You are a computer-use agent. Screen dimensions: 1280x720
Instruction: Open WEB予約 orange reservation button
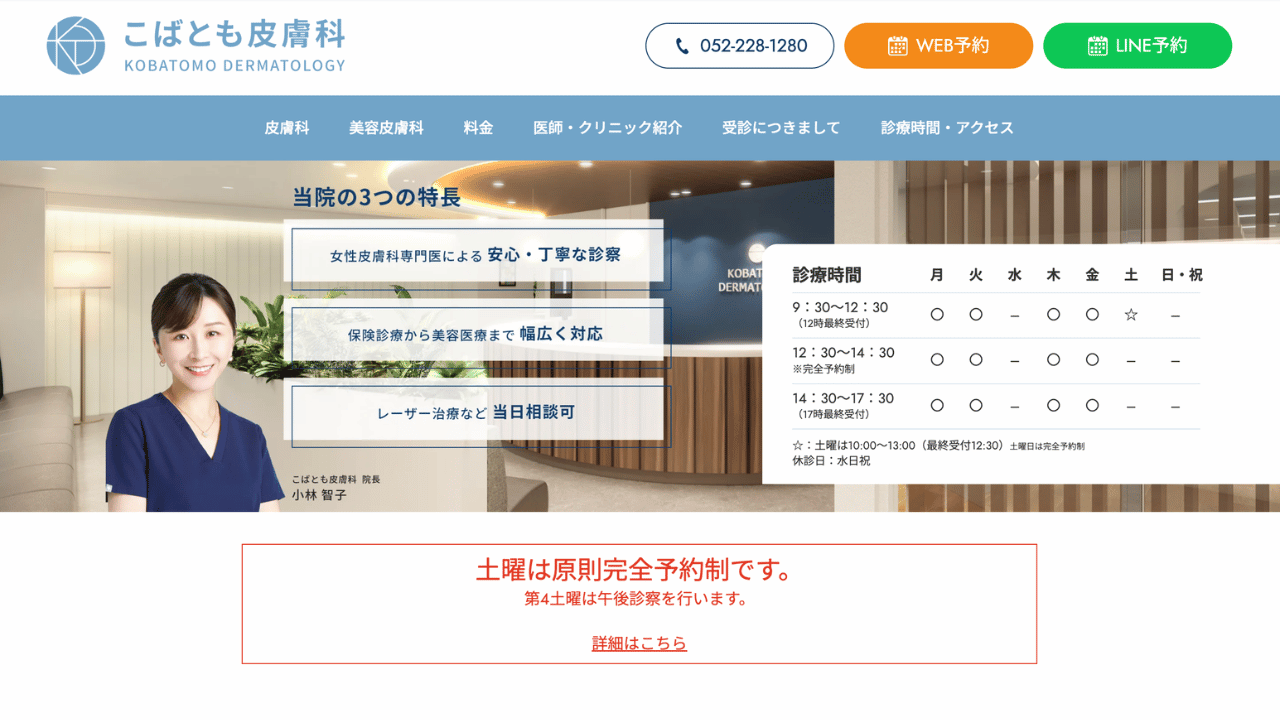(939, 46)
